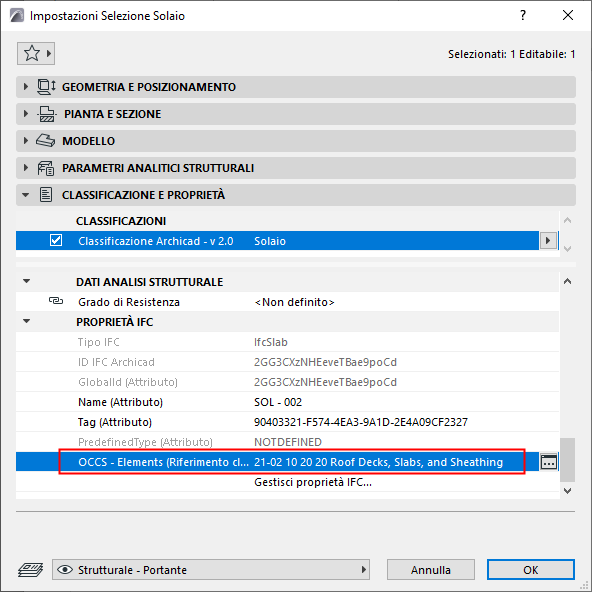Expand the Modello panel
Viewport: 592px width, 592px height.
[26, 141]
